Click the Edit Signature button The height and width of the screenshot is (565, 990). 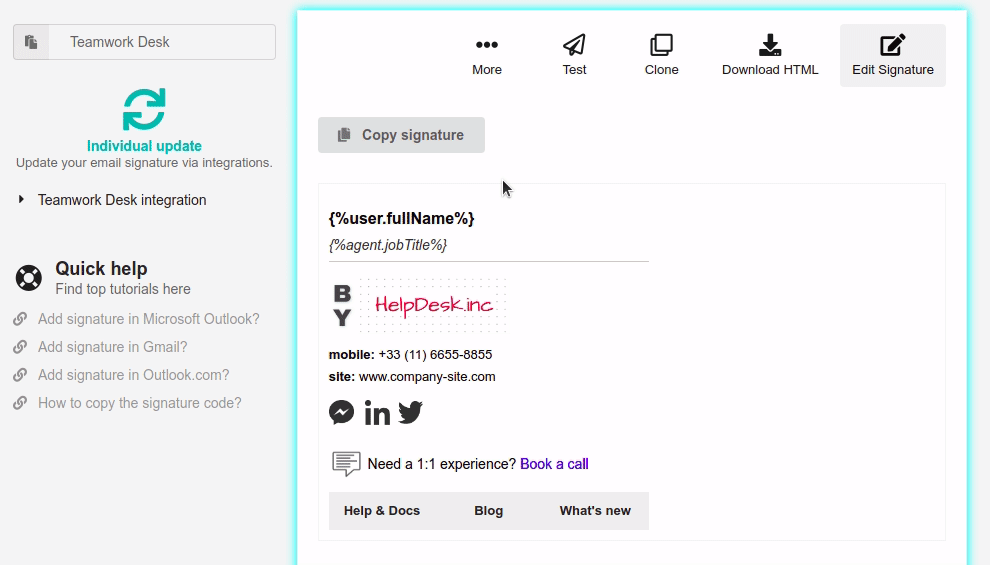(893, 56)
